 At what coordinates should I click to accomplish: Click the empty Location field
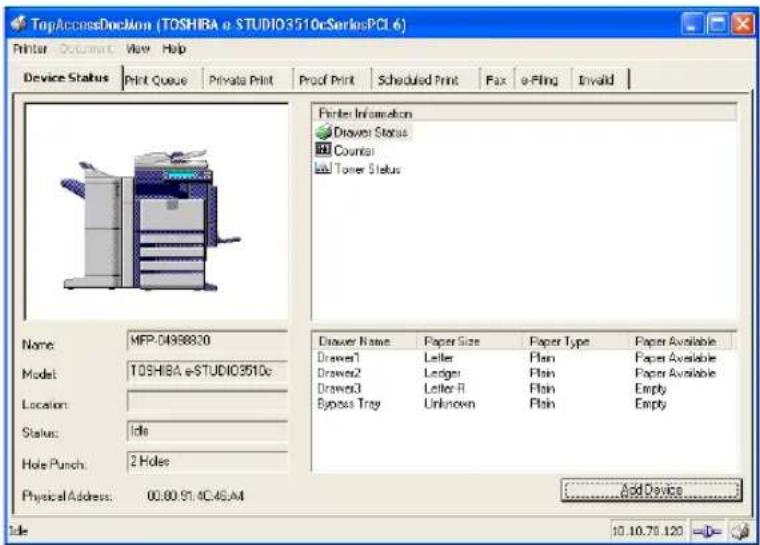[x=207, y=401]
